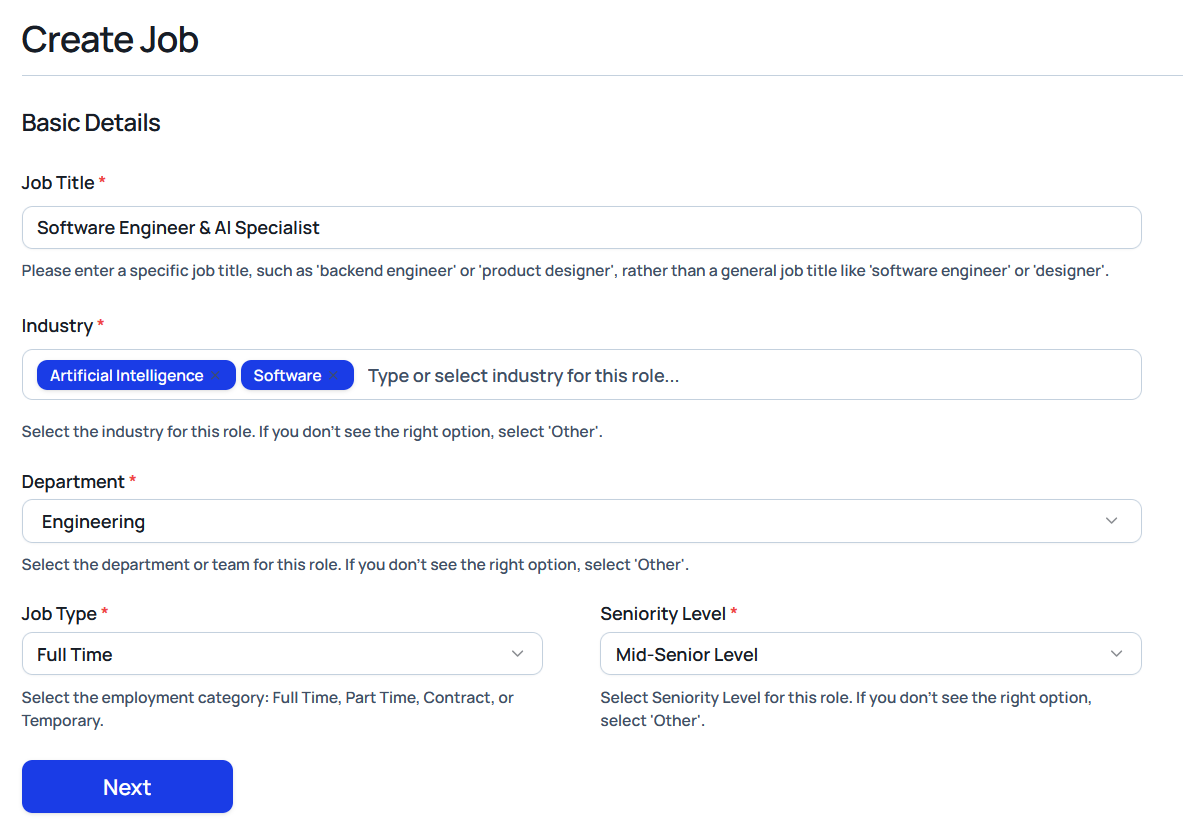Click the industry search input placeholder
The width and height of the screenshot is (1183, 829).
point(523,376)
